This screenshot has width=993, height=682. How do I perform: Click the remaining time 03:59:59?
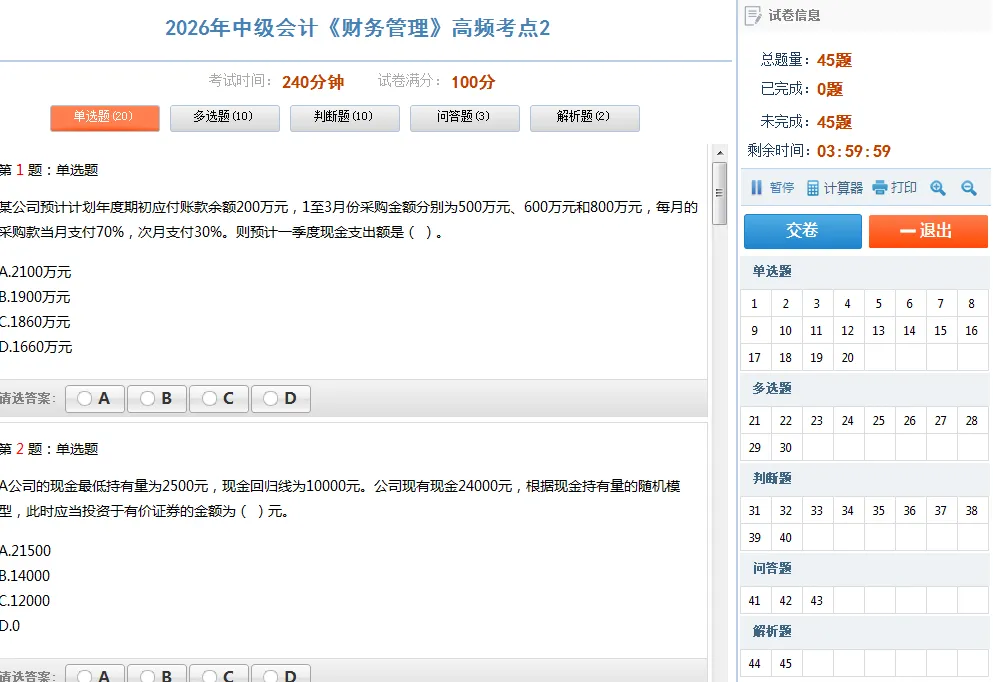click(x=854, y=151)
